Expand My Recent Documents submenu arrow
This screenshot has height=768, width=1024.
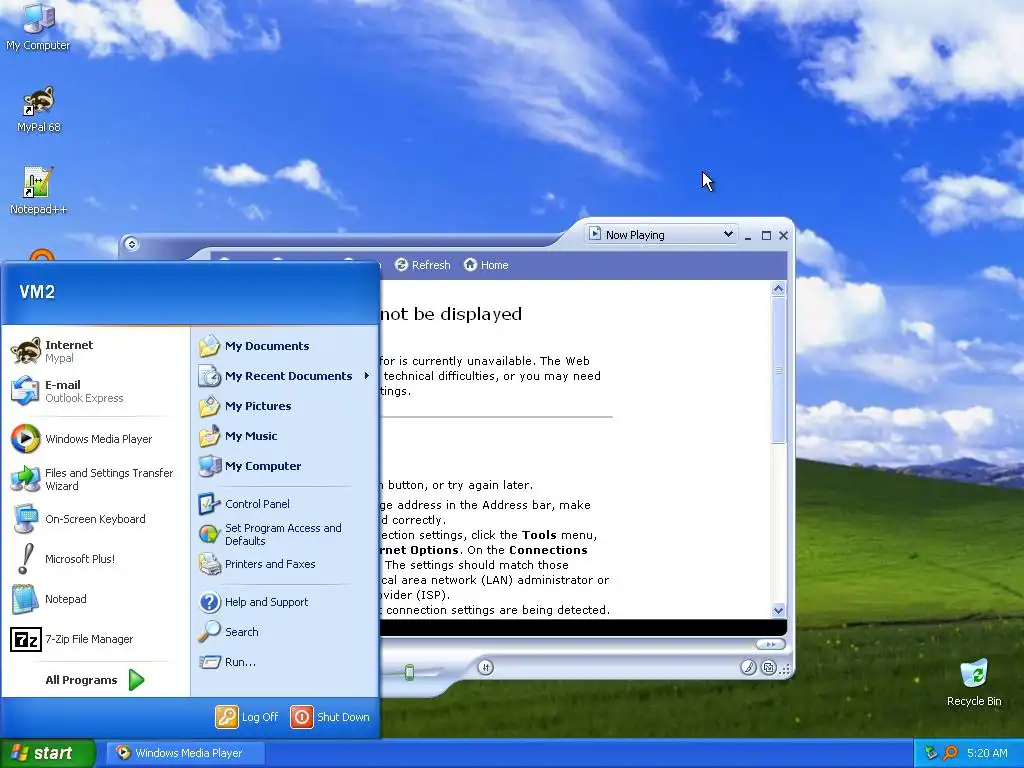(366, 376)
